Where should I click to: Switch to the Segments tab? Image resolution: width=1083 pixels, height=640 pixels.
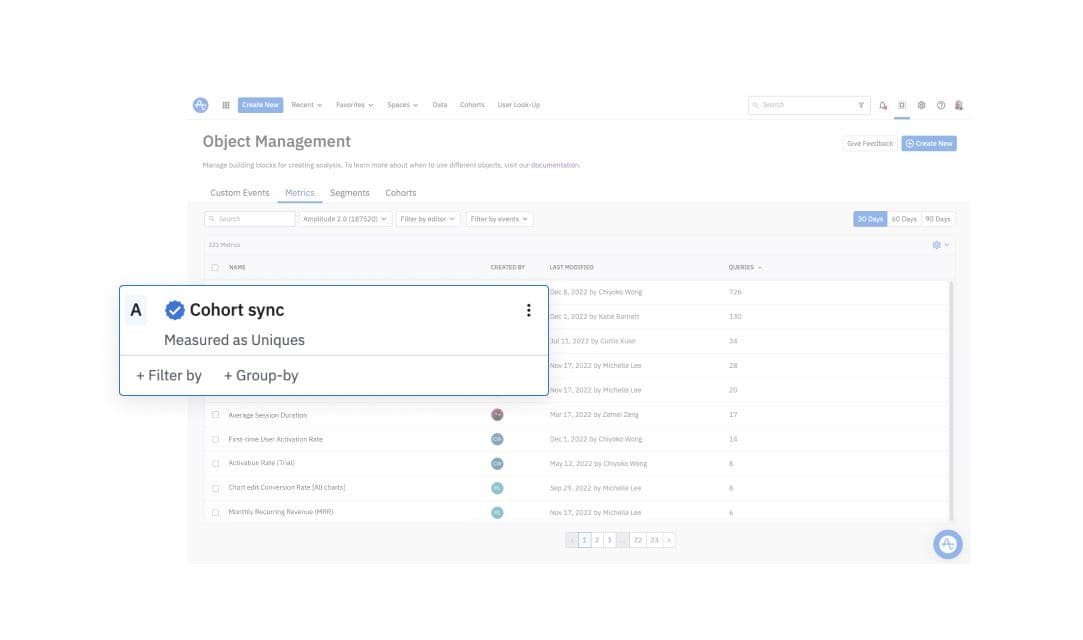tap(350, 193)
